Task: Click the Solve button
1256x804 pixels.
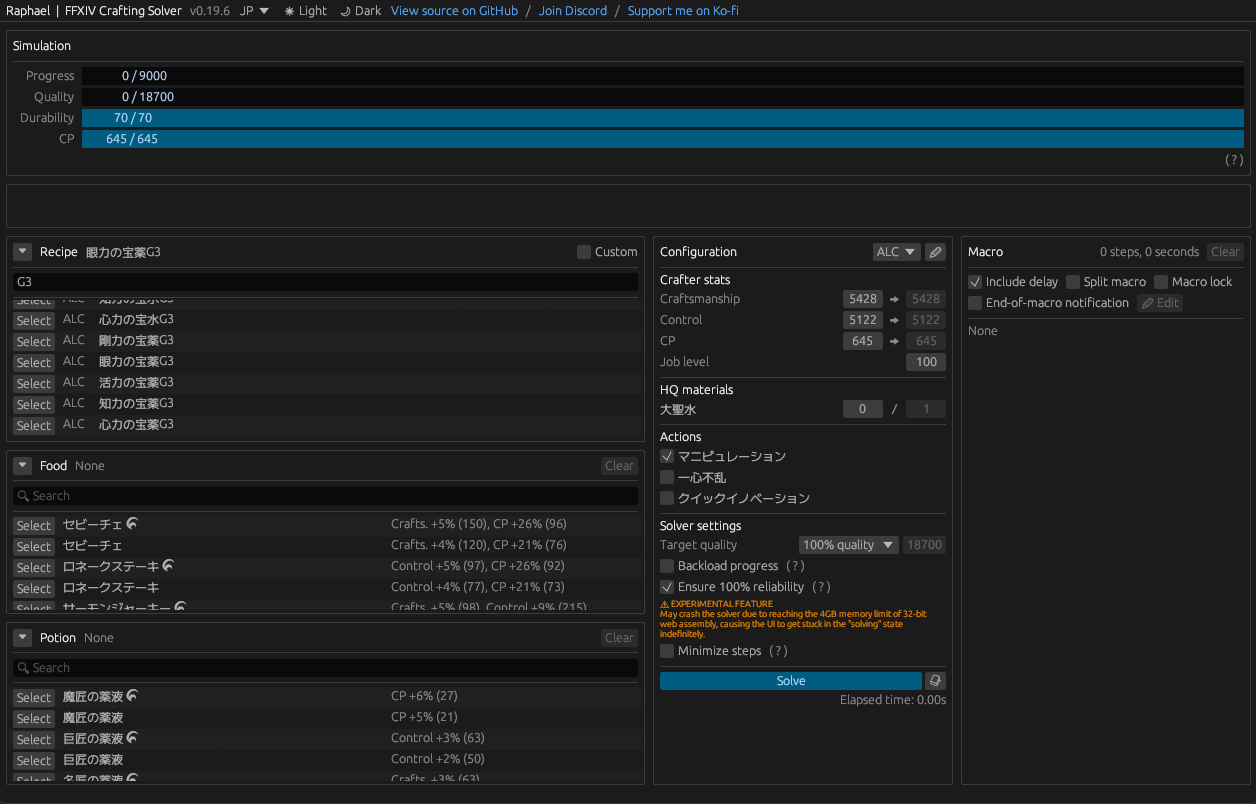Action: point(791,681)
